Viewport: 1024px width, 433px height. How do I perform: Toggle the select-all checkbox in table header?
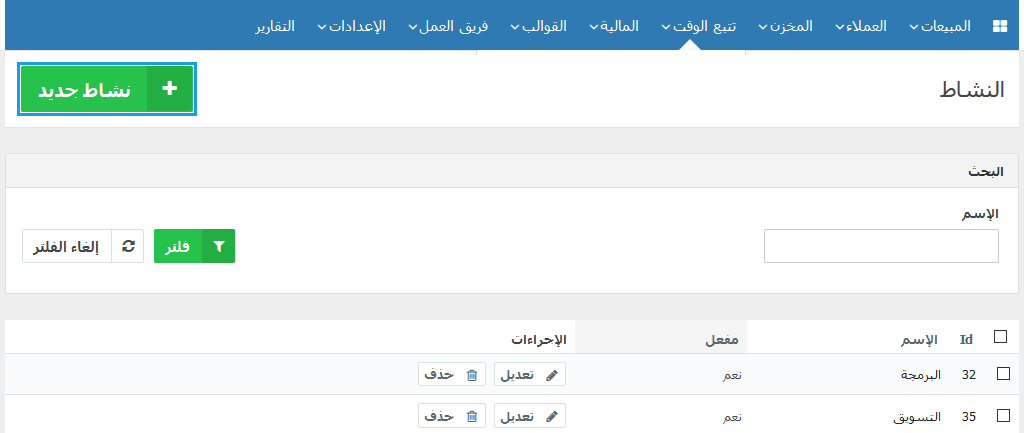[x=1000, y=336]
